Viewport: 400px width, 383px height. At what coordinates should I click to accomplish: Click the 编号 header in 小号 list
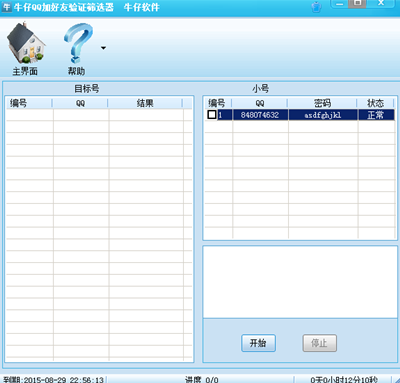(217, 103)
